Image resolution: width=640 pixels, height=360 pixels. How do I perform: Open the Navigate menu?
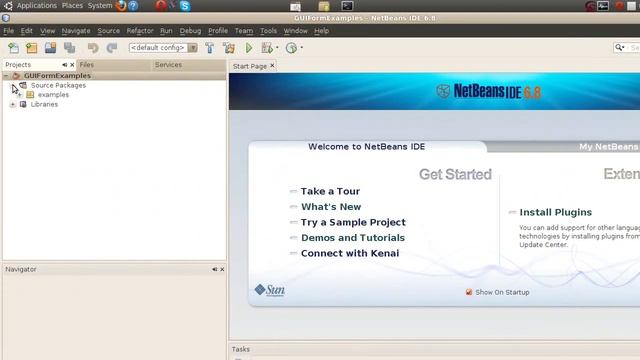pos(76,31)
